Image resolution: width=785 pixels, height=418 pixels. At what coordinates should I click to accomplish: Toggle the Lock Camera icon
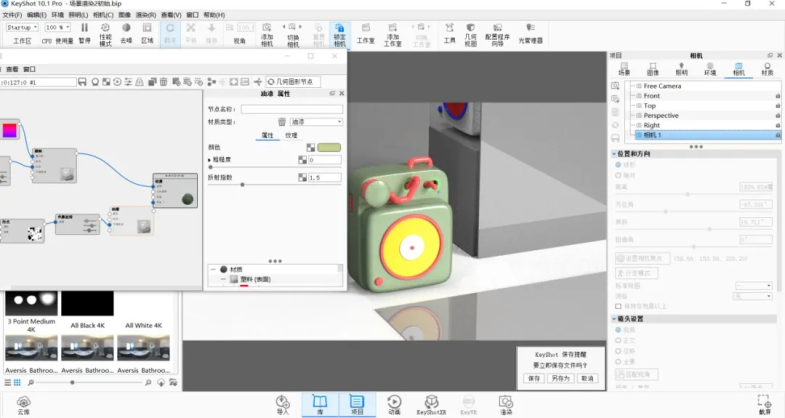point(339,31)
